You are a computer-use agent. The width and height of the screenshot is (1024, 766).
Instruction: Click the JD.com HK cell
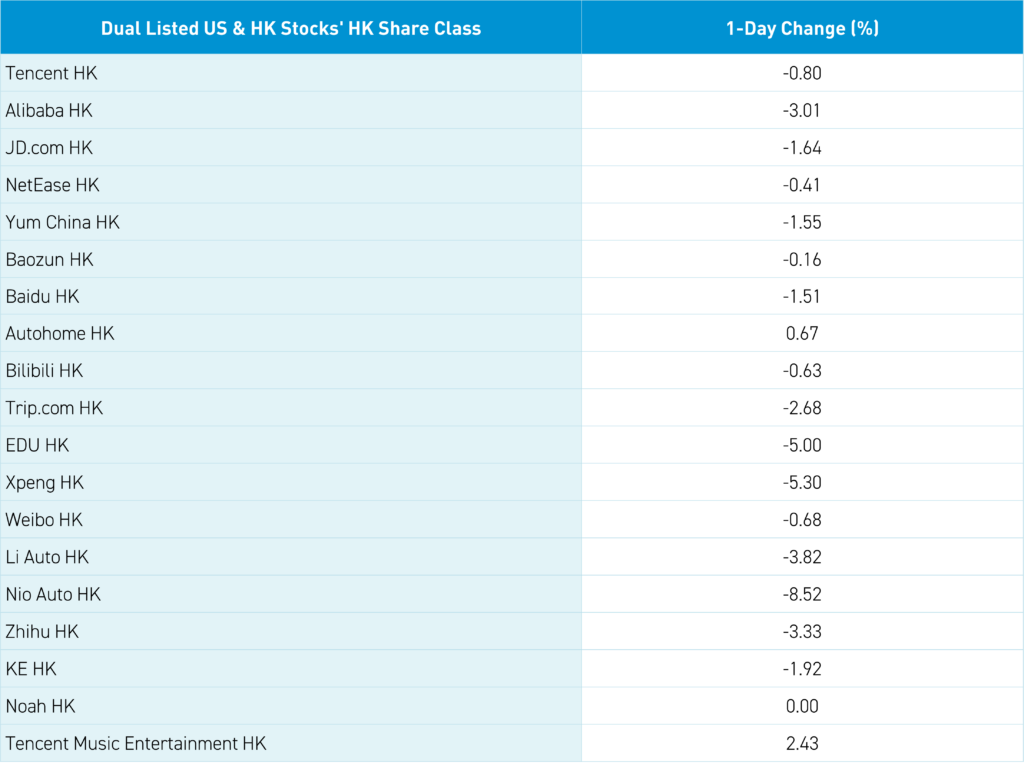(49, 148)
